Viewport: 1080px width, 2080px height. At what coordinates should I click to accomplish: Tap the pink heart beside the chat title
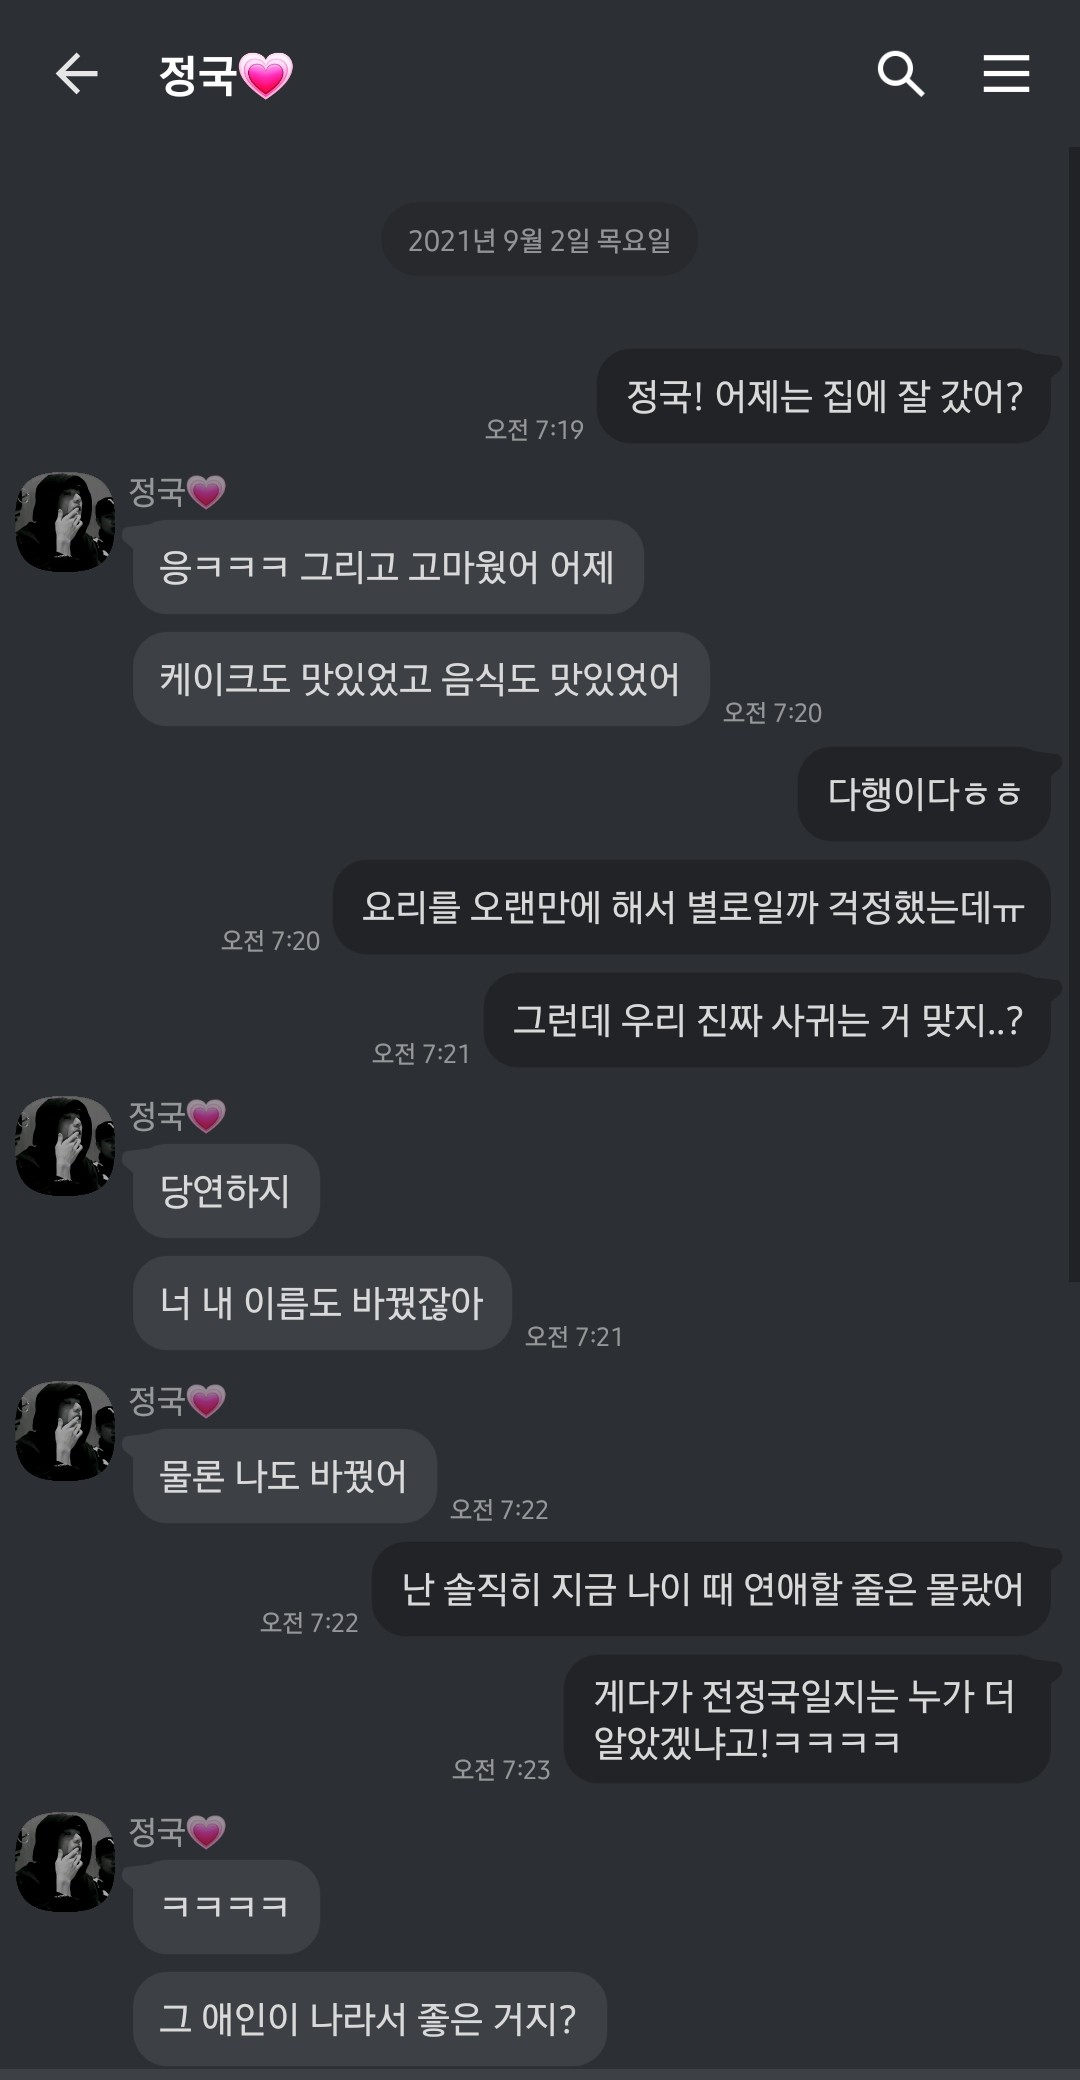tap(266, 76)
